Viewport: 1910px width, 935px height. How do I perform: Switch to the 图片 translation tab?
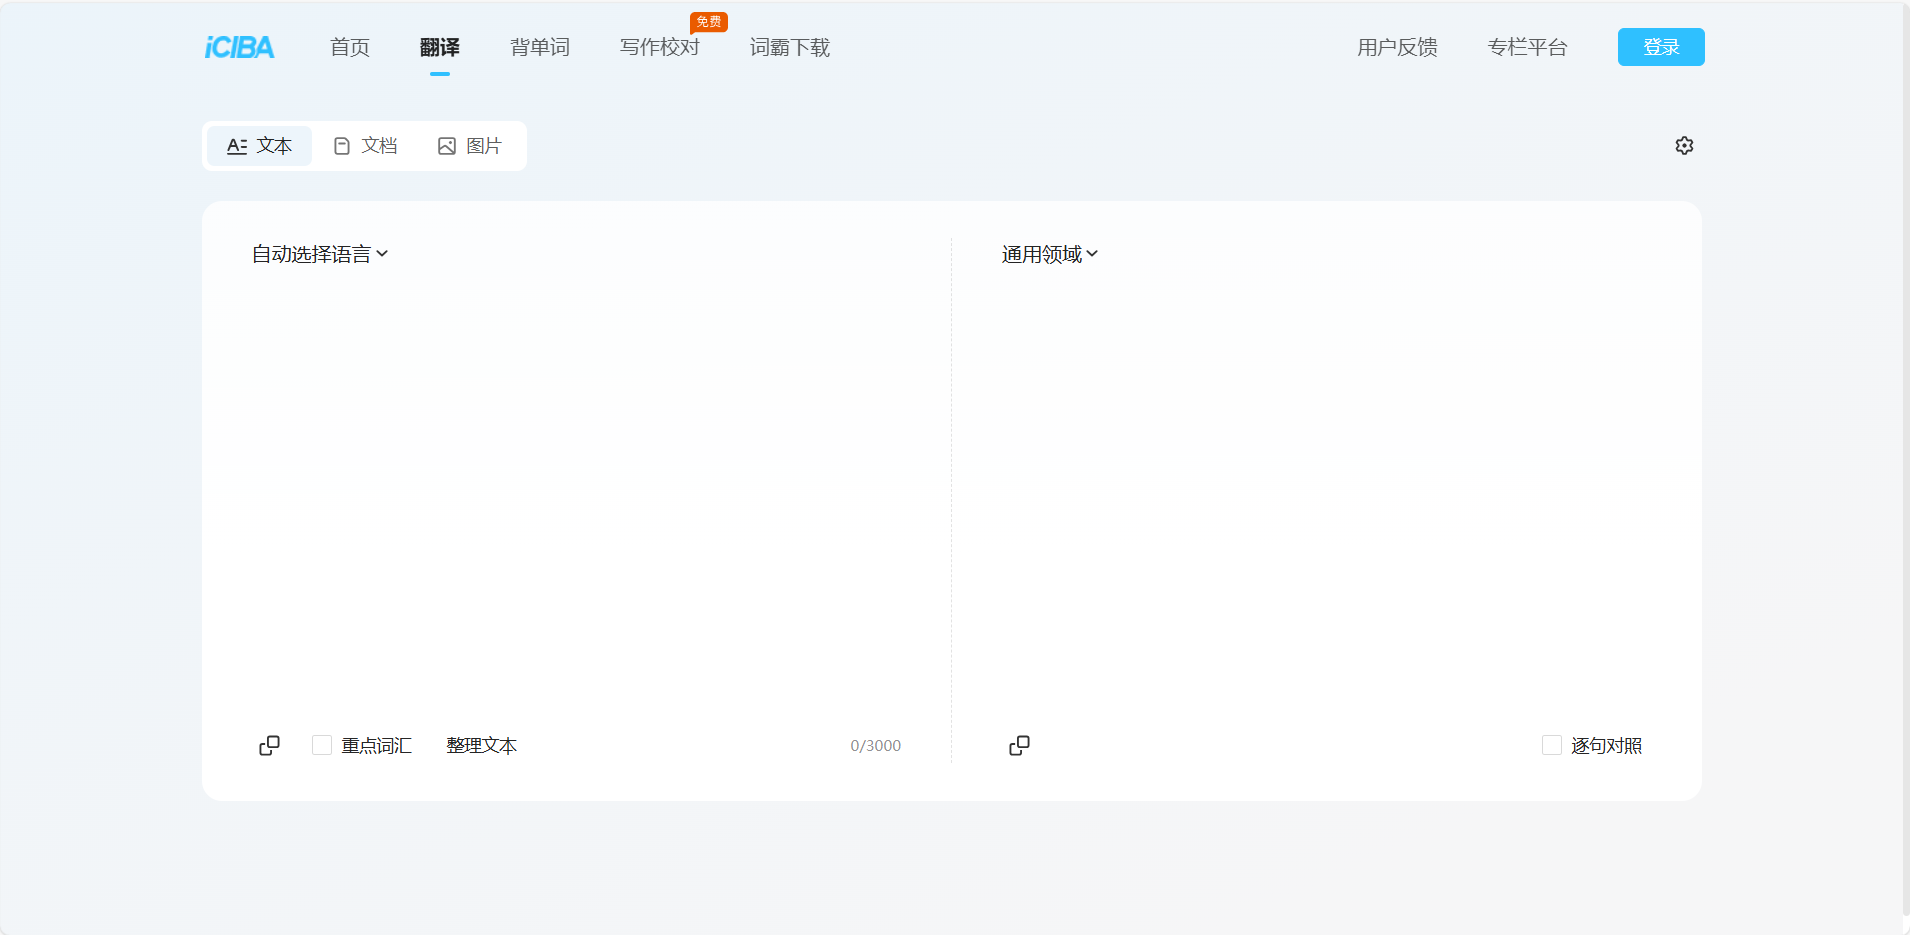point(469,146)
